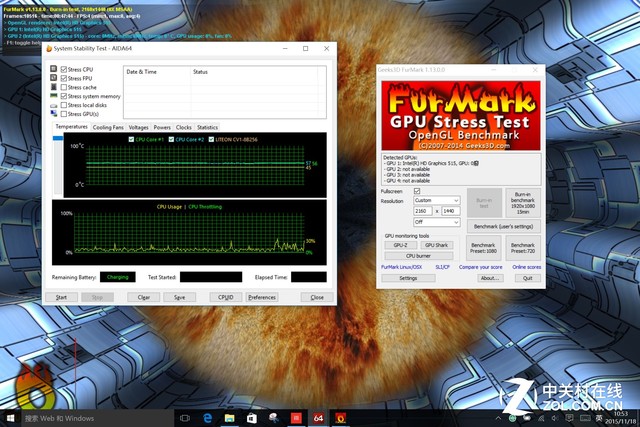Toggle CPU Core #1 graph legend checkbox
Viewport: 640px width, 427px height.
point(132,139)
